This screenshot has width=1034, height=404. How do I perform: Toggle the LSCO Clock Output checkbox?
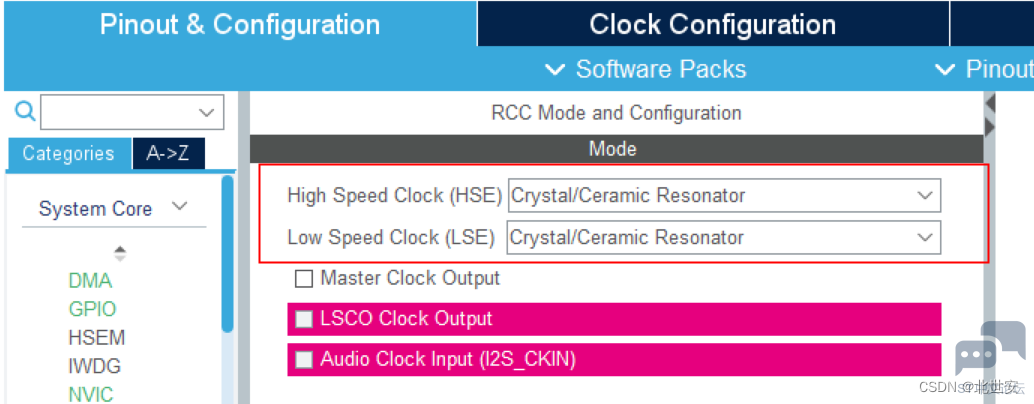click(304, 319)
